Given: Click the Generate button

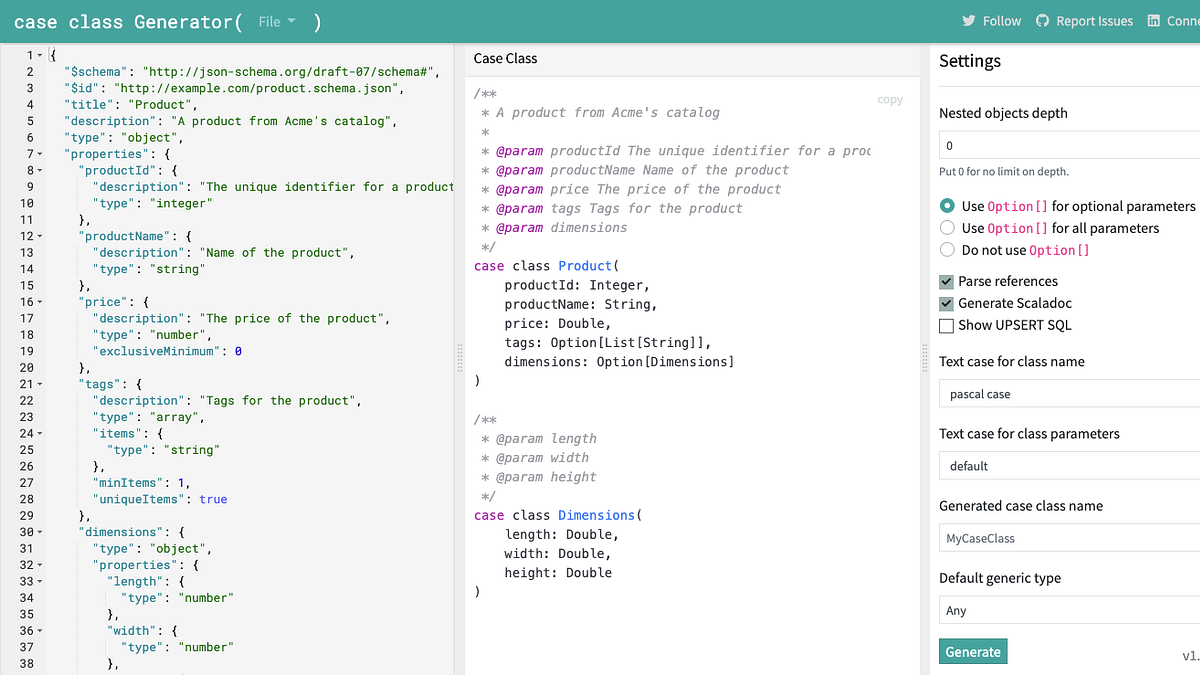Looking at the screenshot, I should point(972,651).
